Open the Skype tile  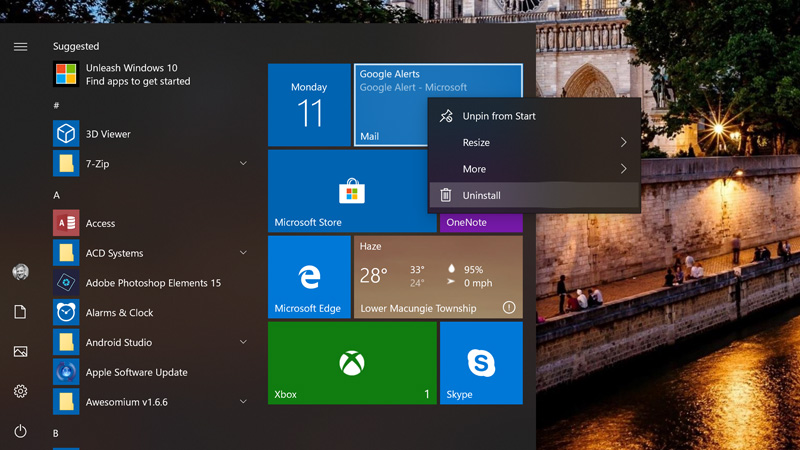click(481, 363)
